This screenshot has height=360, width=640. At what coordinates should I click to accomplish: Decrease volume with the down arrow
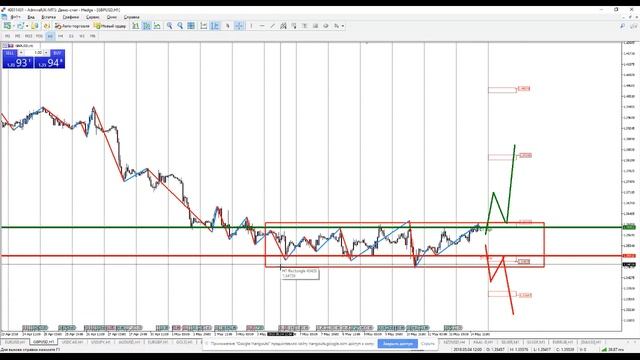click(21, 53)
